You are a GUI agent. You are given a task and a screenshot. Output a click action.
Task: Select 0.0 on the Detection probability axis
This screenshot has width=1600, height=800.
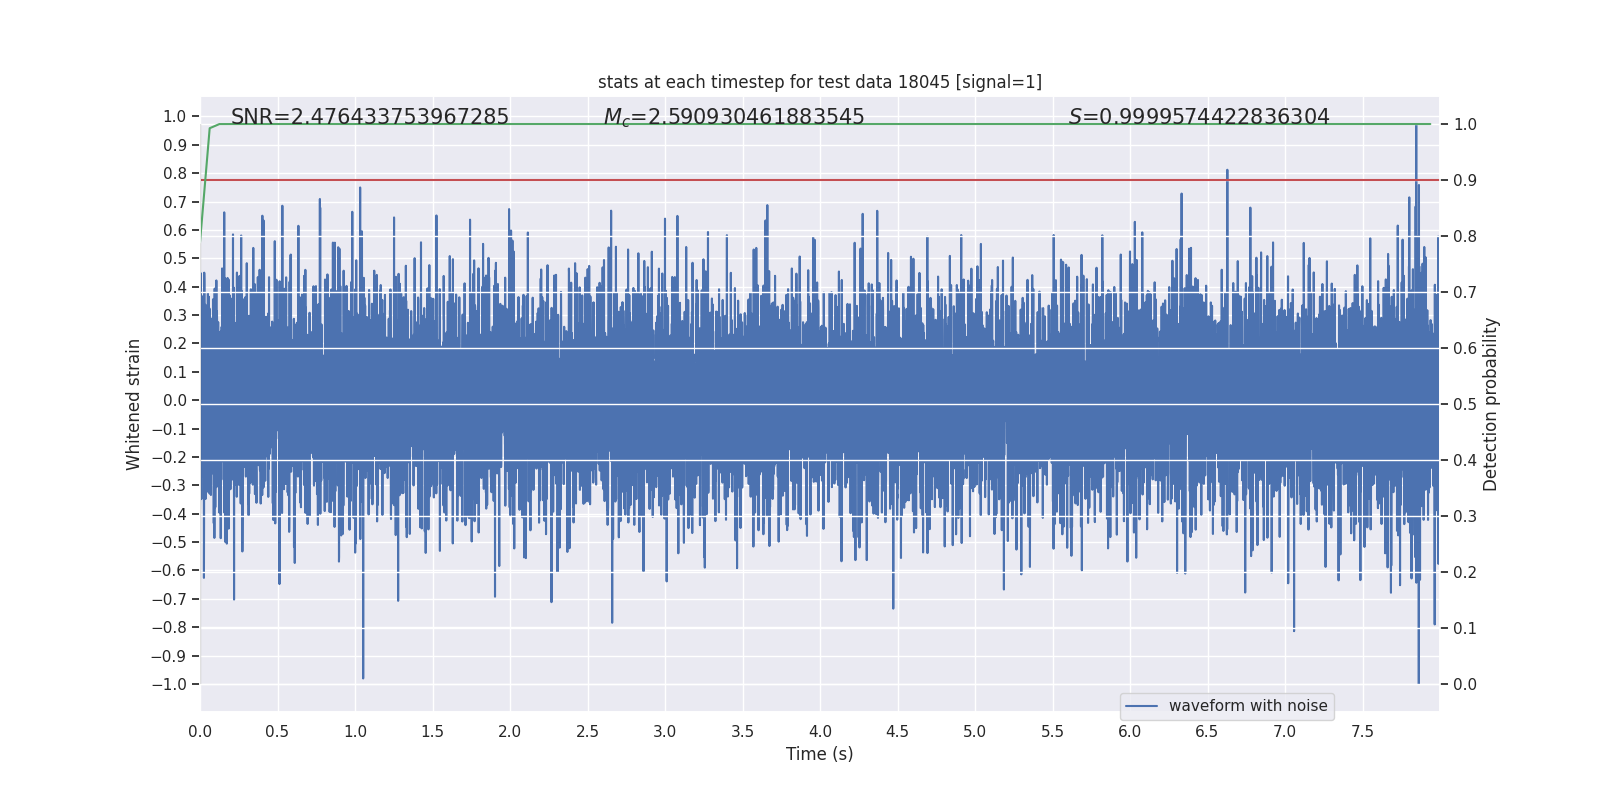pos(1465,685)
